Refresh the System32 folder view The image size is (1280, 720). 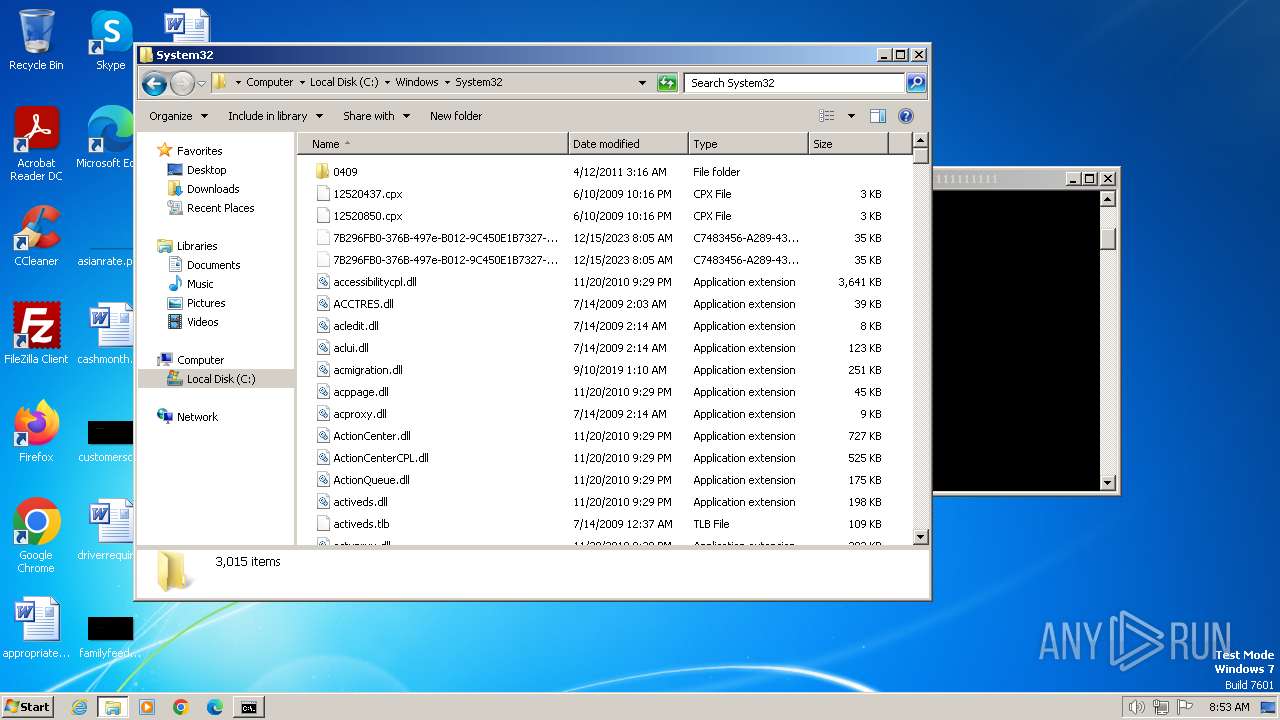coord(667,83)
